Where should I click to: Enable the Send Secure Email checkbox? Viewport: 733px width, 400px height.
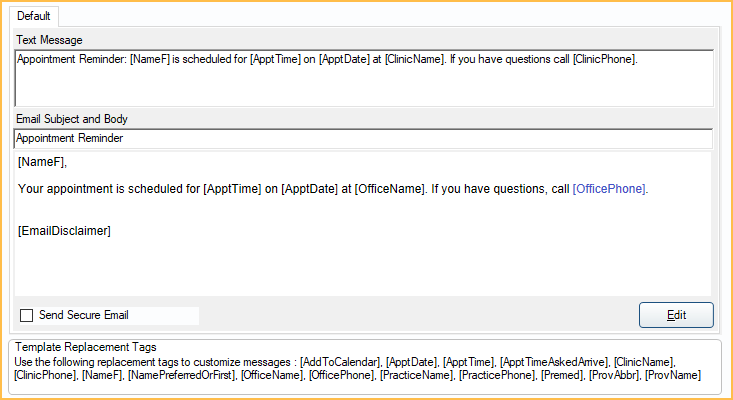[x=27, y=315]
